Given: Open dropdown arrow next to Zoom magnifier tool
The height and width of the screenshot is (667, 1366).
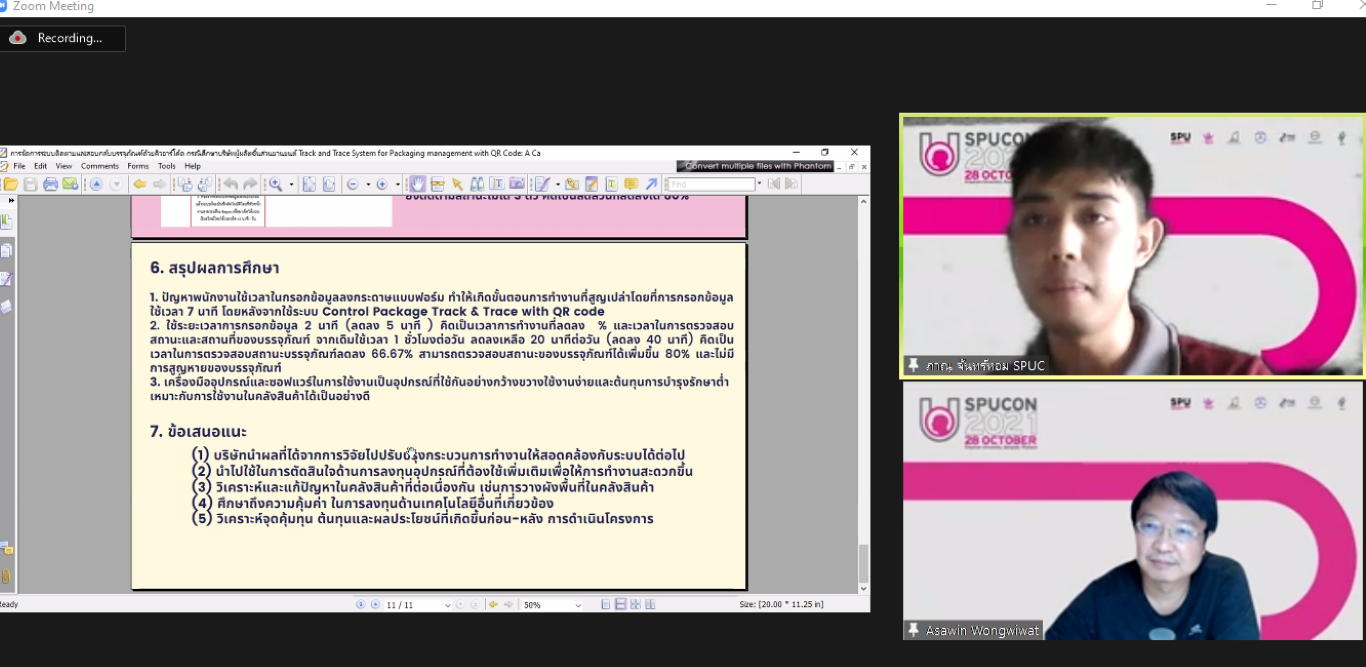Looking at the screenshot, I should (x=291, y=184).
